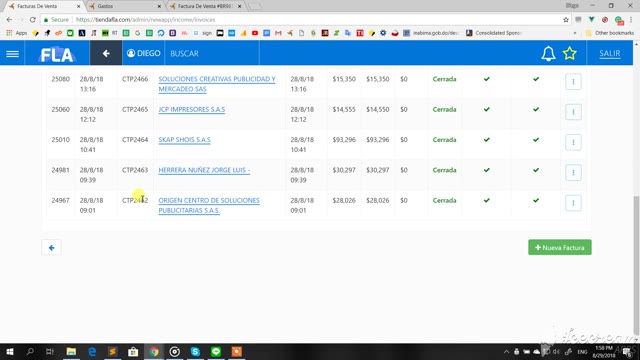Close the Gastos browser tab
This screenshot has width=640, height=360.
pos(159,6)
